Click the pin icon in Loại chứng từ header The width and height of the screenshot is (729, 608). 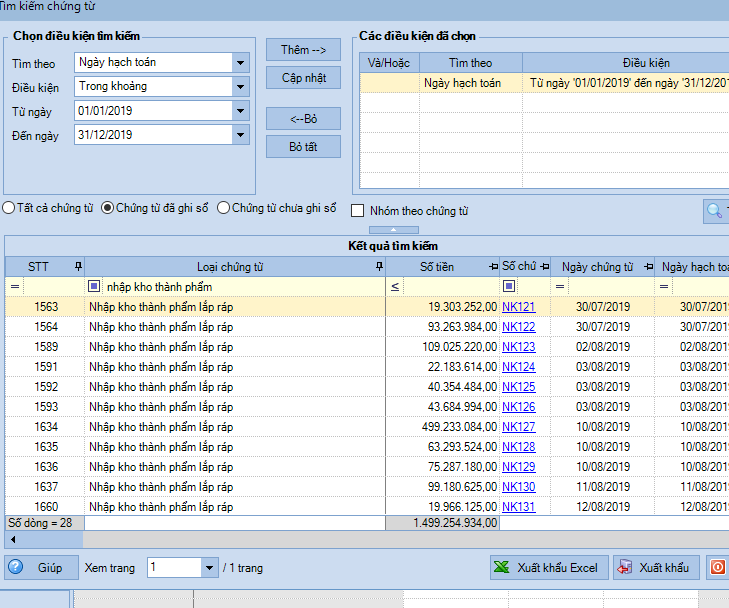378,267
